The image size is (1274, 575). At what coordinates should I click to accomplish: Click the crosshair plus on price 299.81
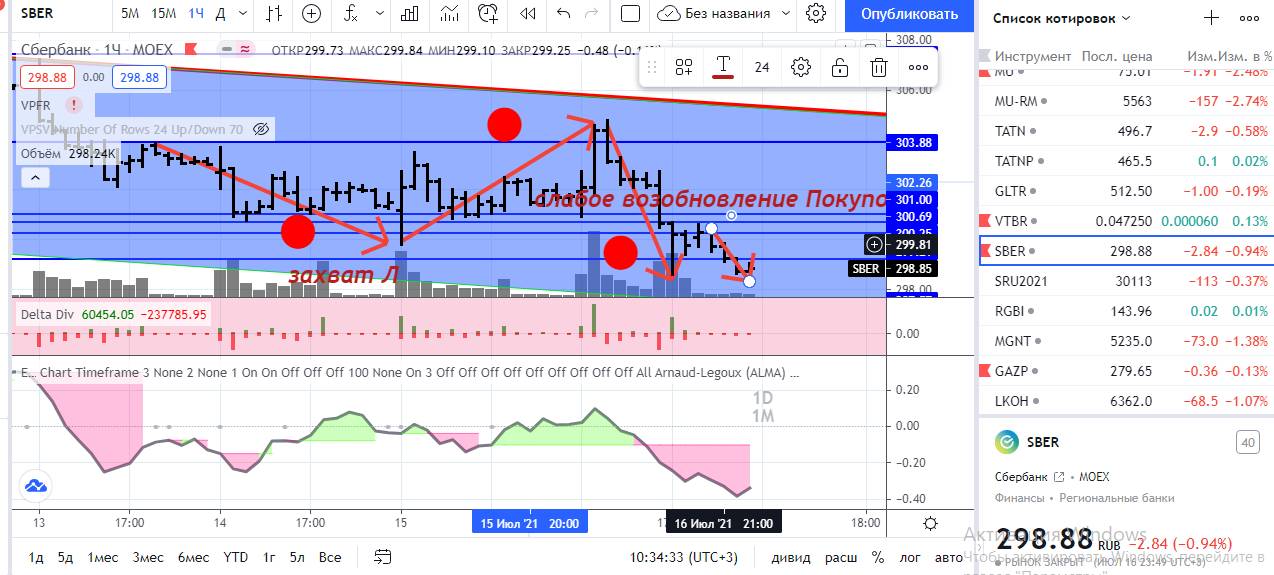pos(875,244)
